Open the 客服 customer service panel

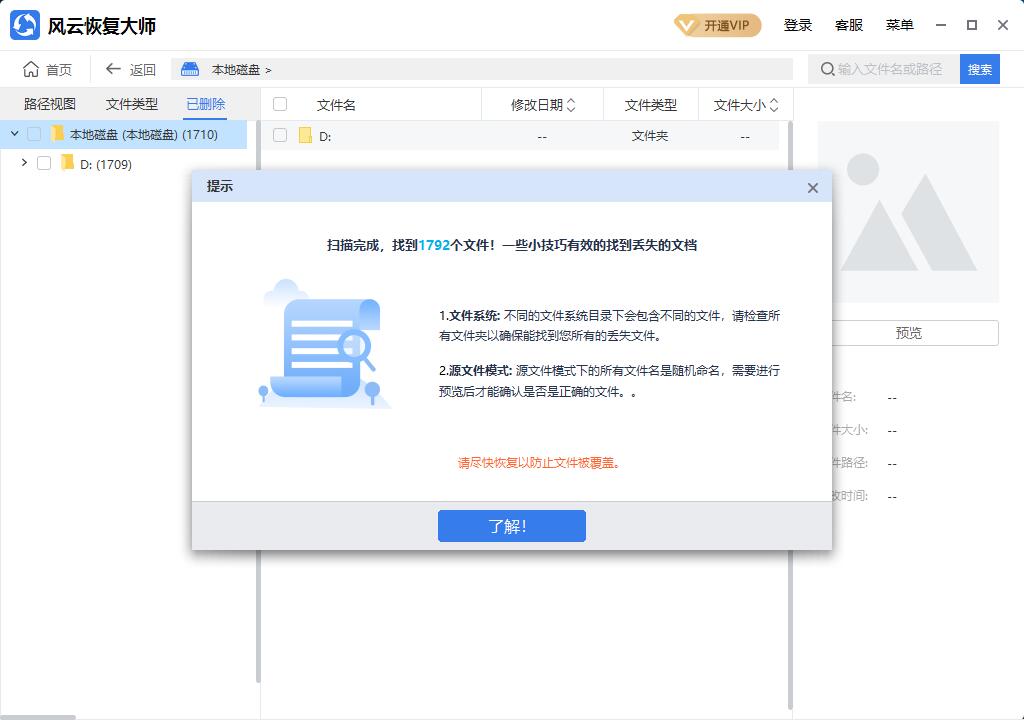coord(849,25)
